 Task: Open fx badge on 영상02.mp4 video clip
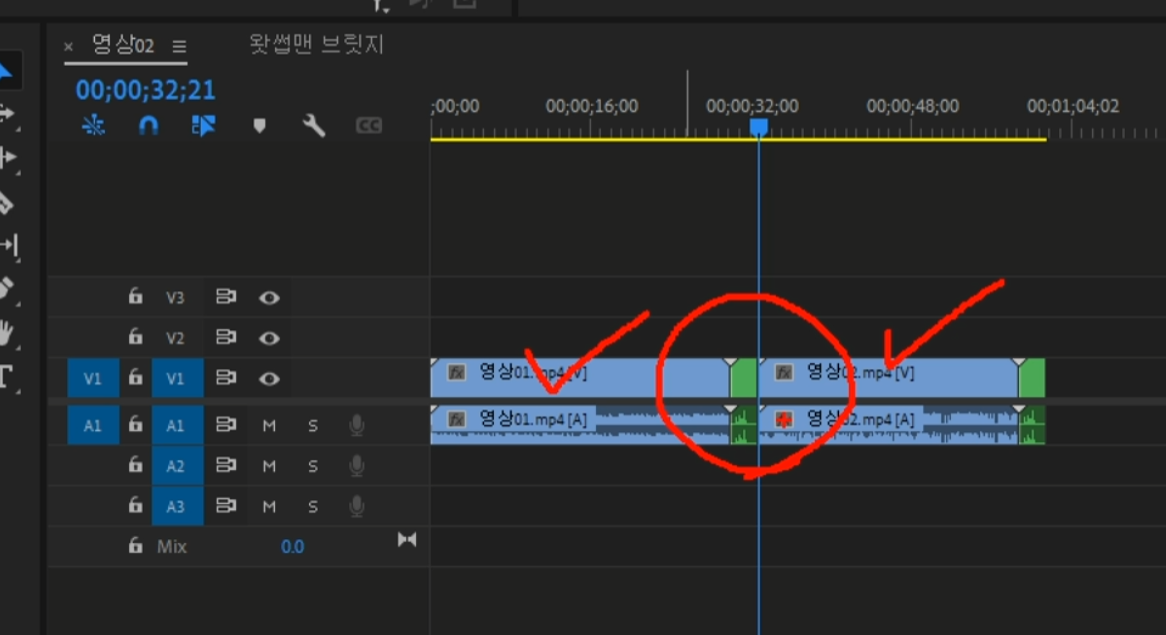pyautogui.click(x=784, y=372)
